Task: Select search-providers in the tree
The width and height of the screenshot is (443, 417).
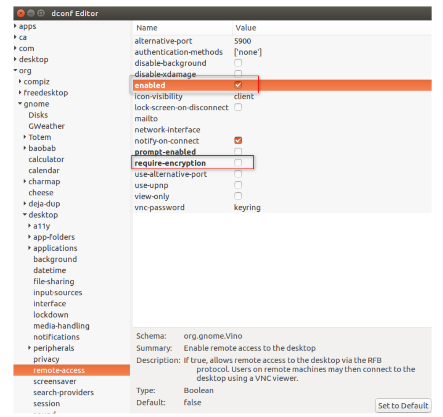Action: [x=63, y=393]
